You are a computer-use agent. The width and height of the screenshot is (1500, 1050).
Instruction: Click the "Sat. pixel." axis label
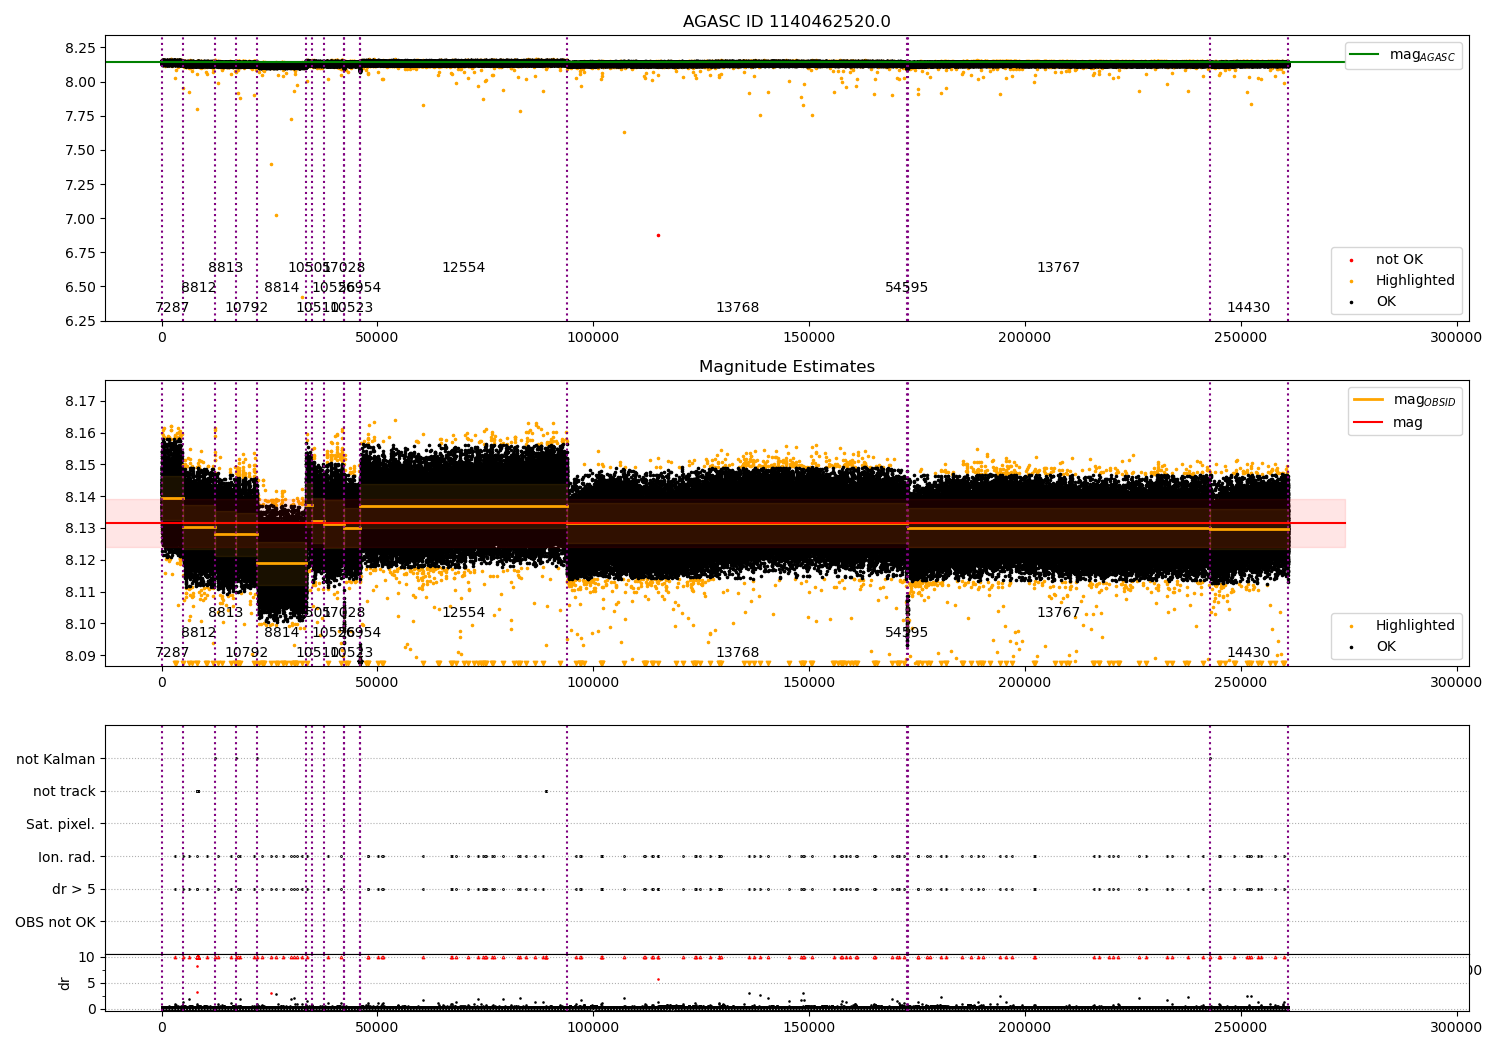(61, 824)
